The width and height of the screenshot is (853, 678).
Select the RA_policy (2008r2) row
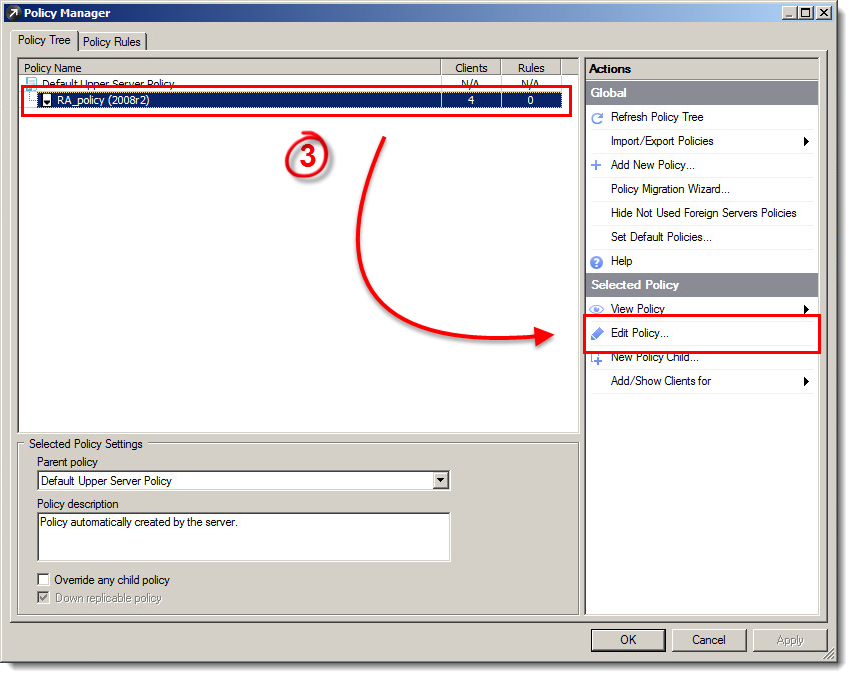click(200, 99)
